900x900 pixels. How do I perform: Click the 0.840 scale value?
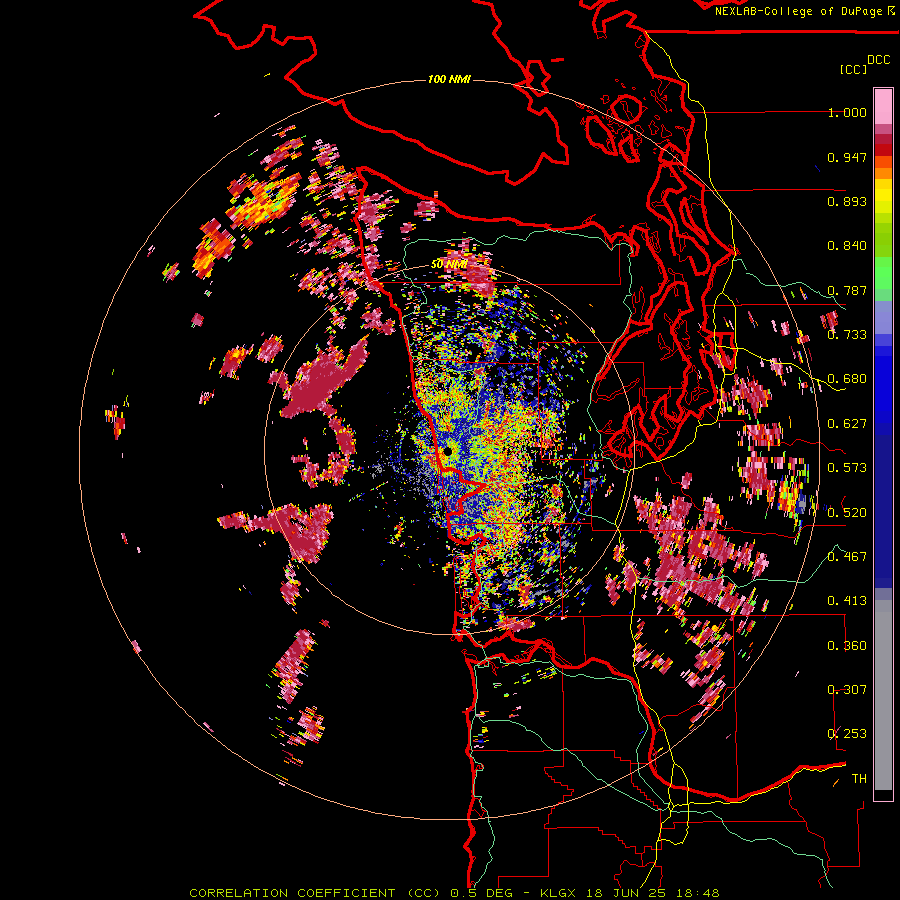[x=847, y=246]
